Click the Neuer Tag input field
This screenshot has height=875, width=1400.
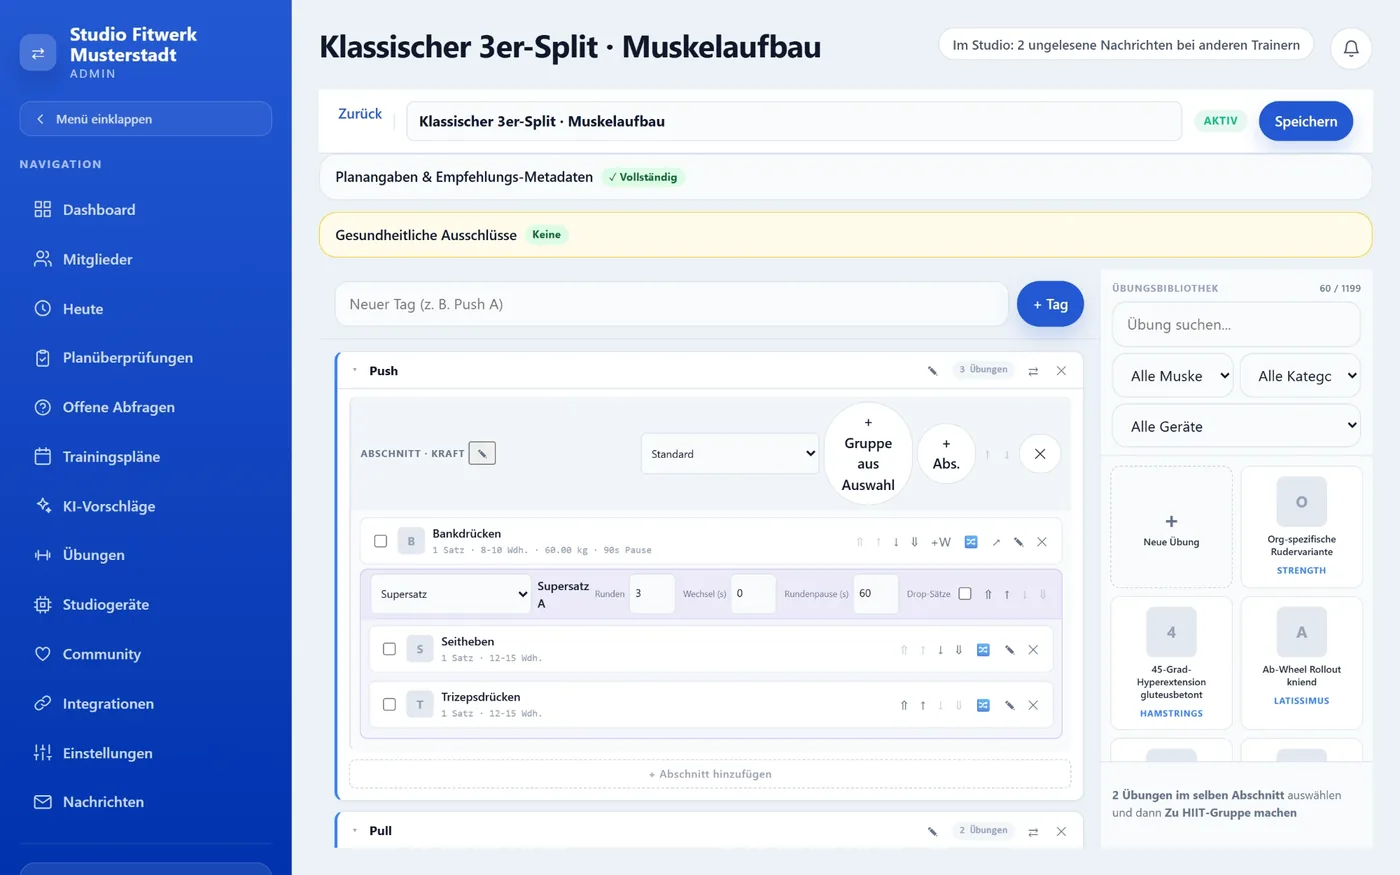(x=671, y=304)
